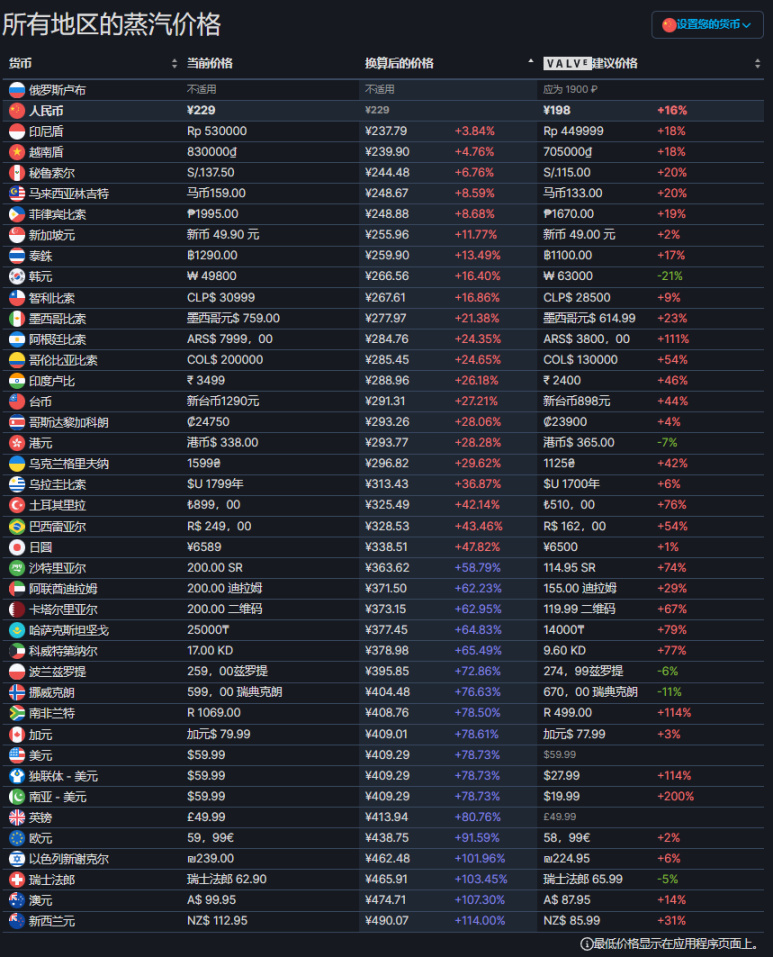Image resolution: width=773 pixels, height=957 pixels.
Task: Select the 挪威克朗 currency name
Action: tap(52, 693)
